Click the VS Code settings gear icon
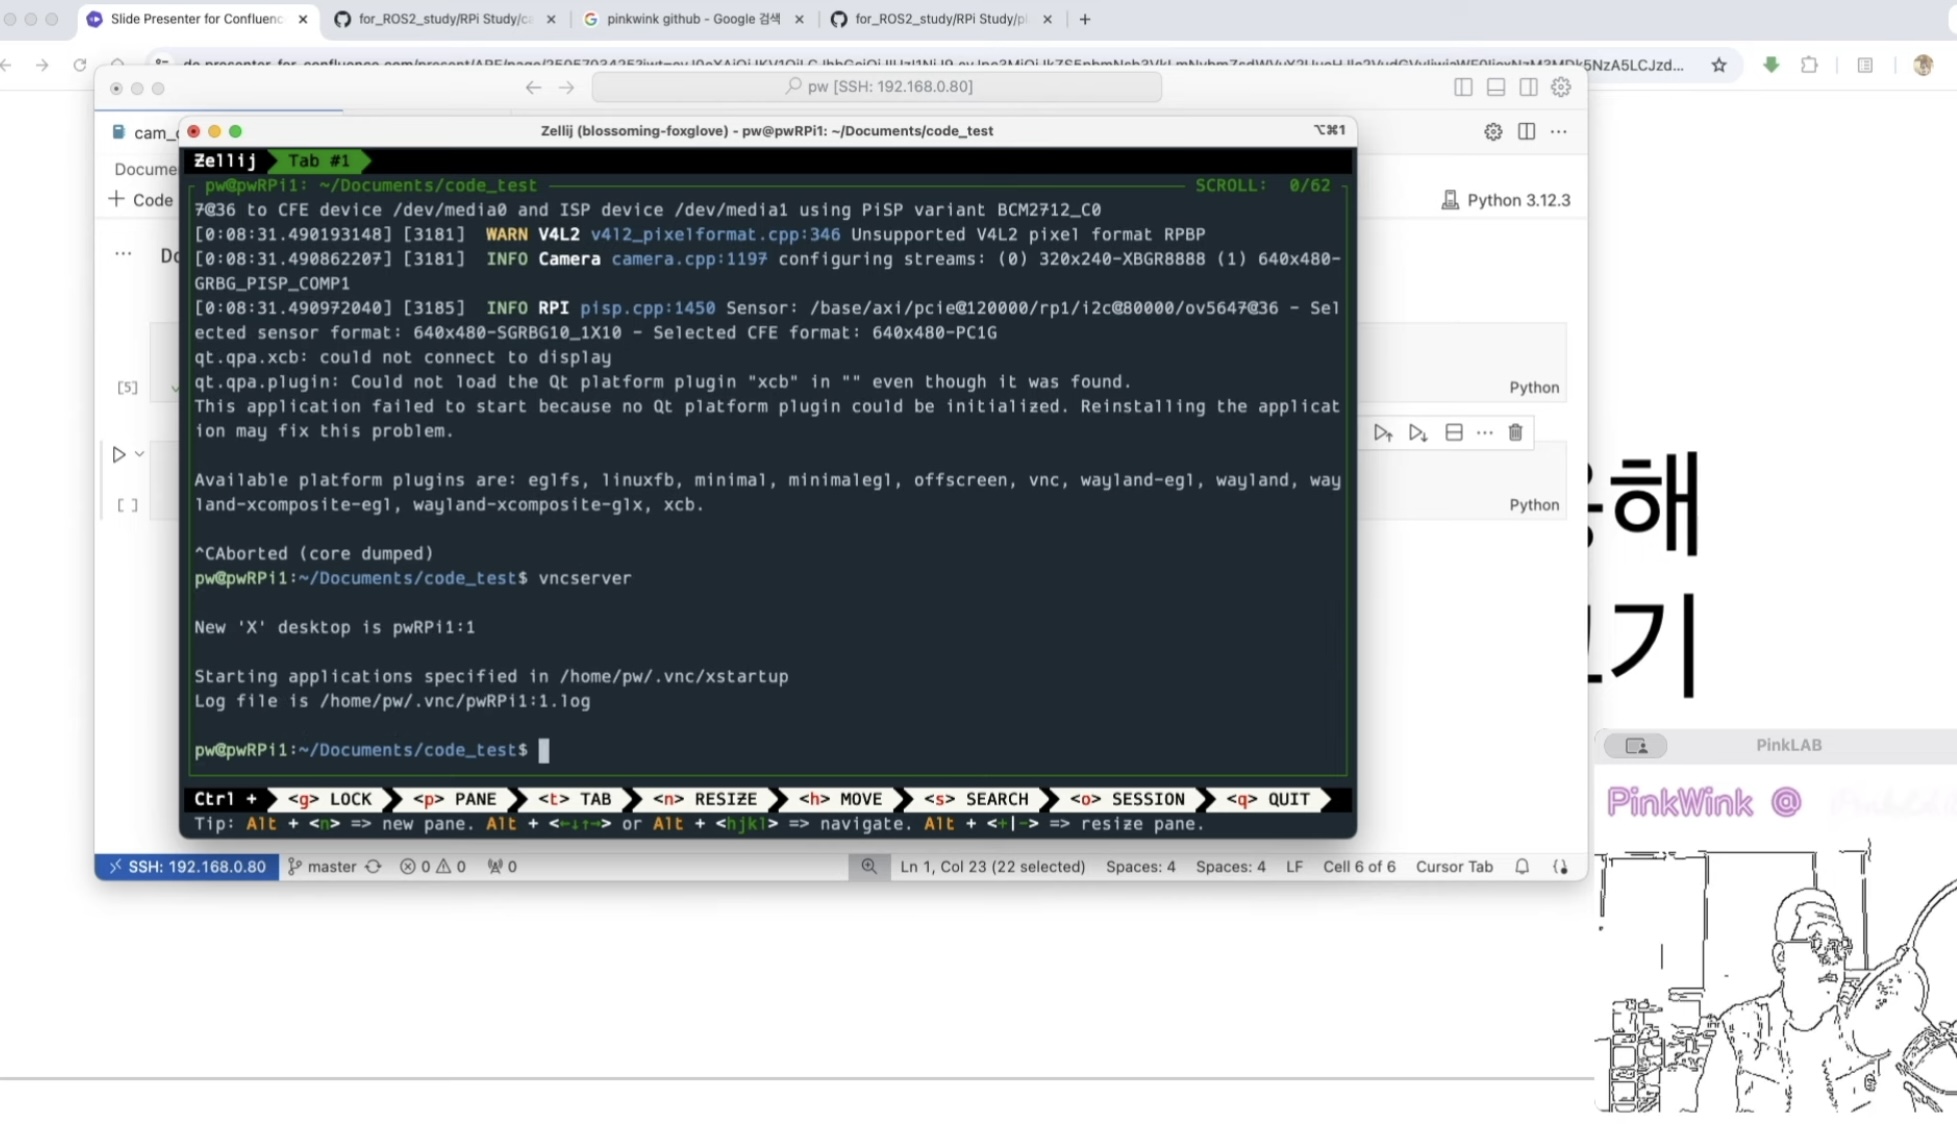This screenshot has height=1124, width=1957. [1560, 87]
